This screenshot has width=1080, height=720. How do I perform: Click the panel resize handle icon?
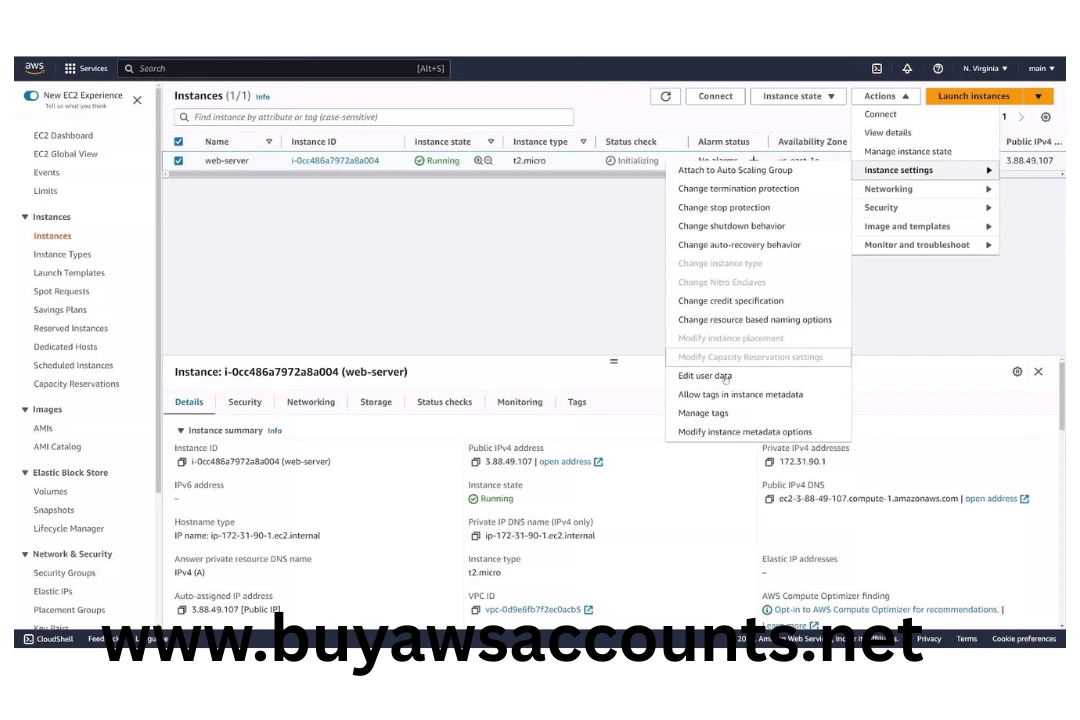pyautogui.click(x=614, y=361)
